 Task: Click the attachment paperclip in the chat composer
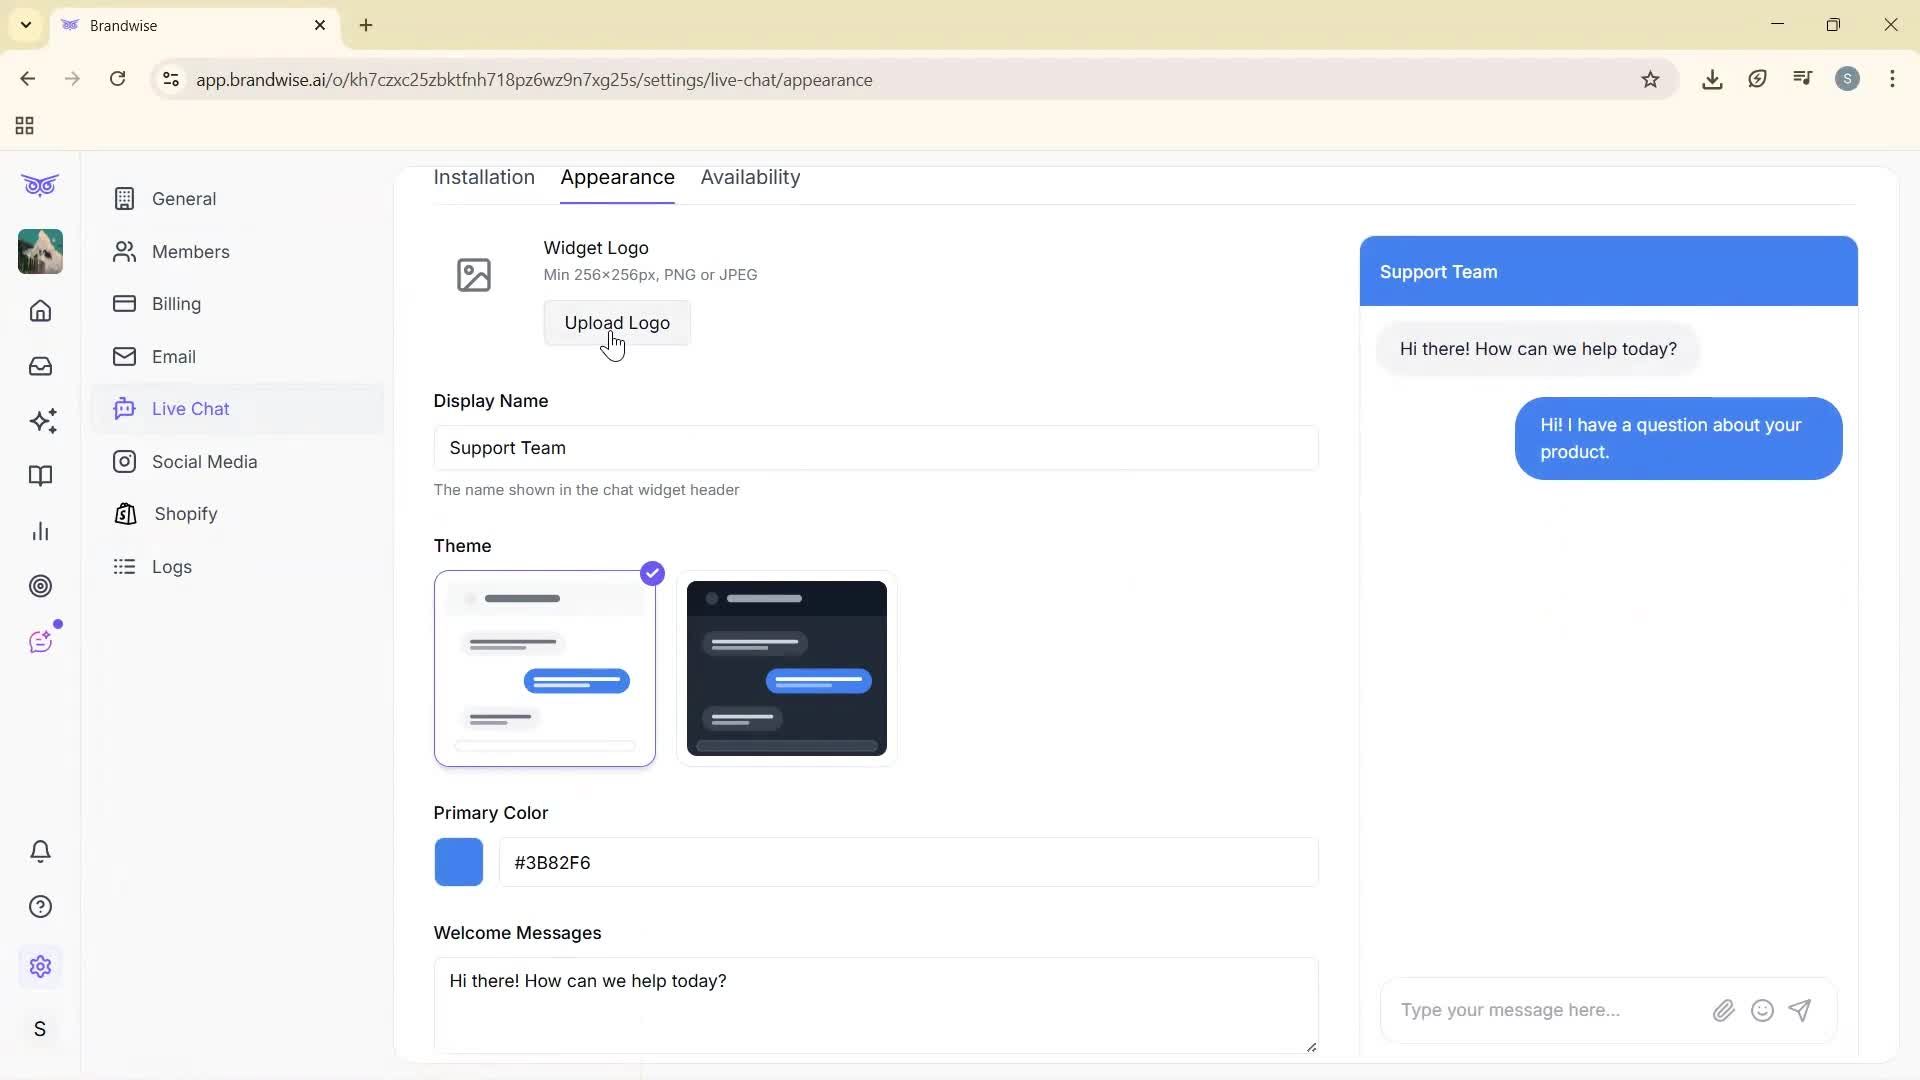pyautogui.click(x=1724, y=1010)
